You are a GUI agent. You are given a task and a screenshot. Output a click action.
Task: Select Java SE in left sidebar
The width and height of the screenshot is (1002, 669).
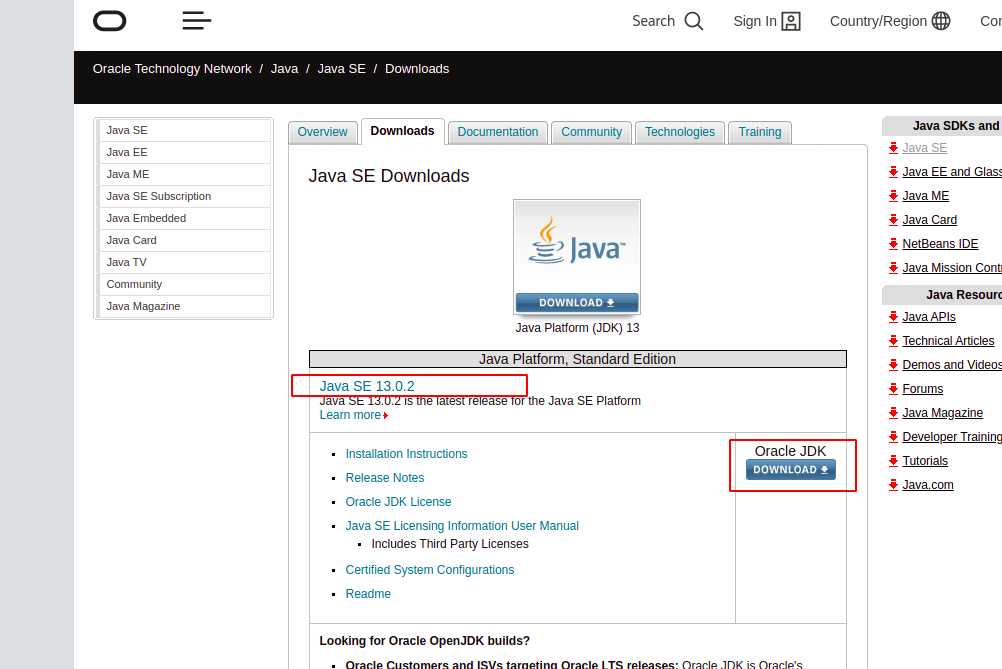pyautogui.click(x=185, y=130)
